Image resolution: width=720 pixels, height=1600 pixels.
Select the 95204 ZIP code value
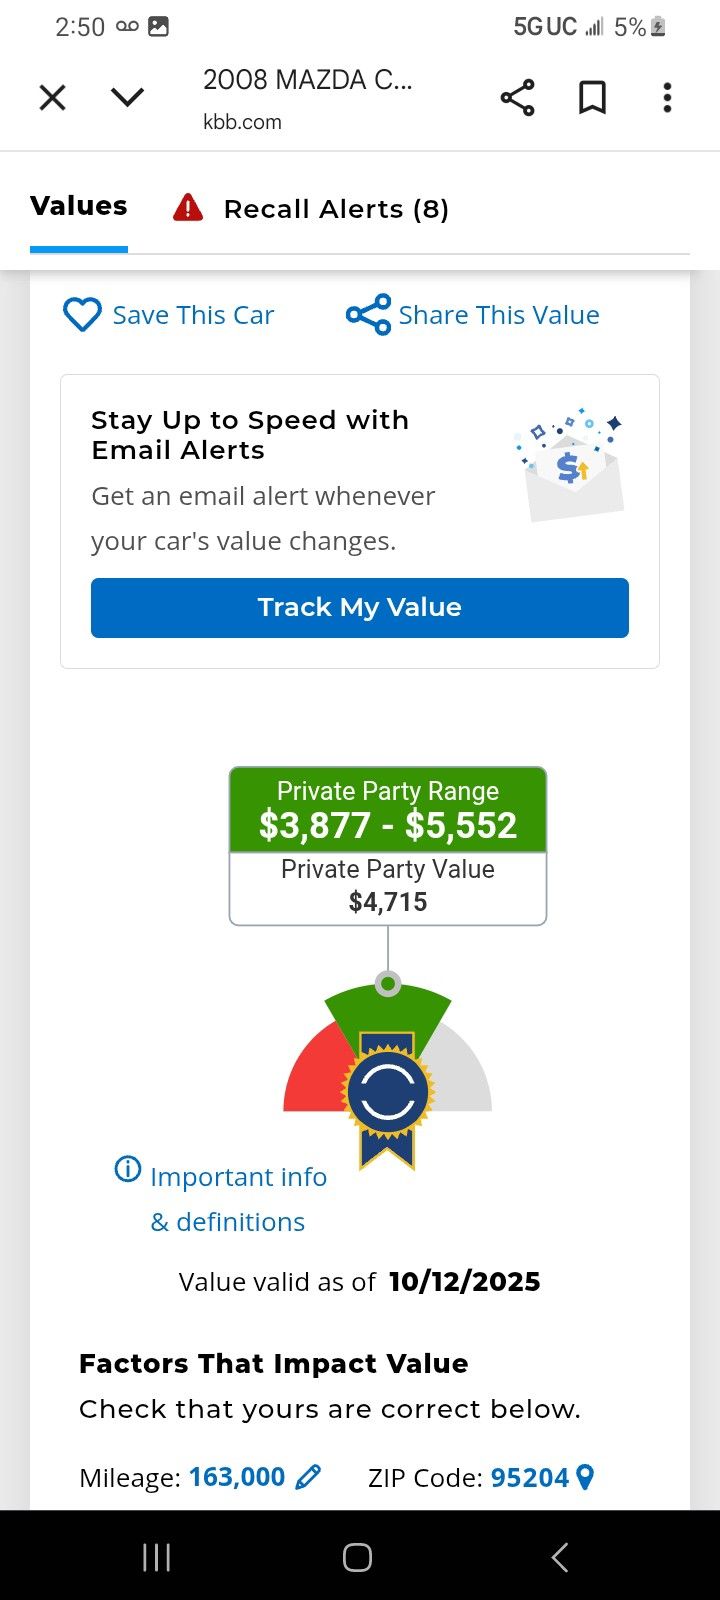529,1477
